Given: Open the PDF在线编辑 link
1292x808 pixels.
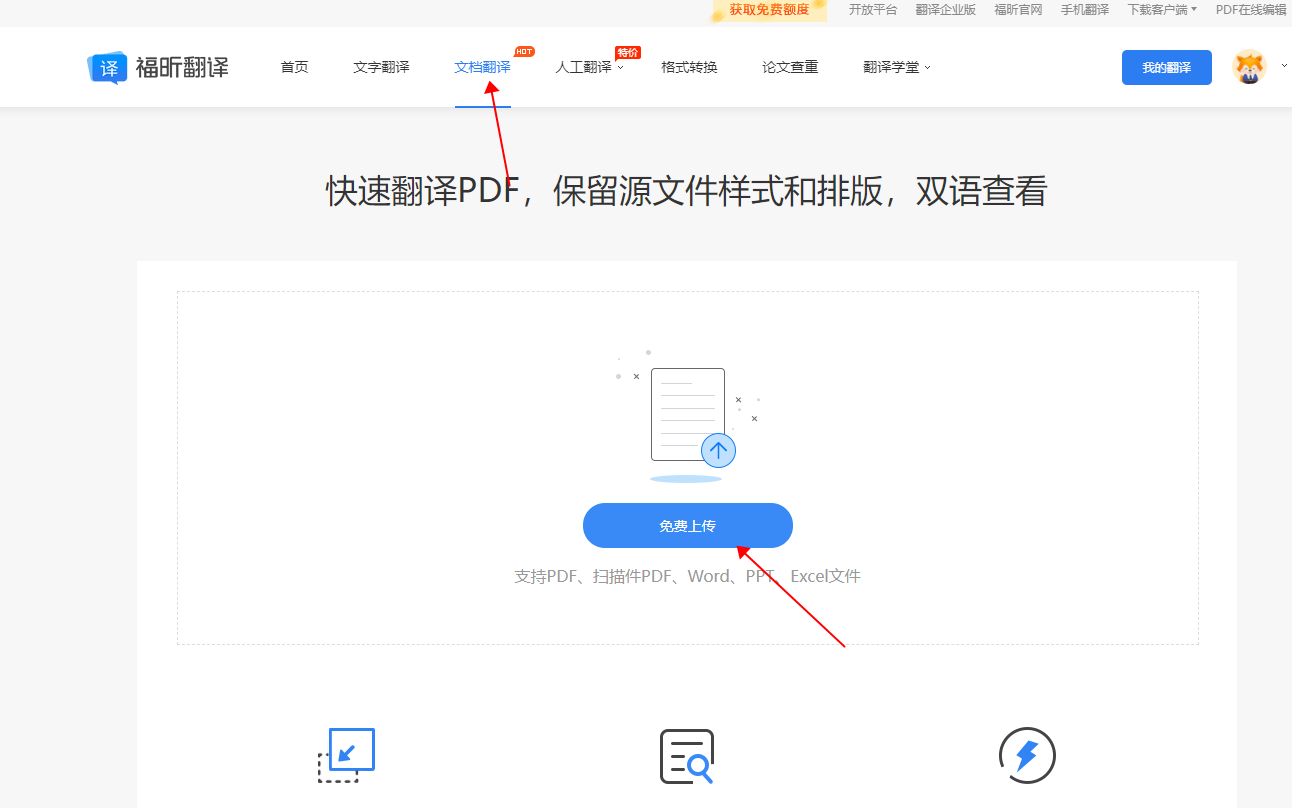Looking at the screenshot, I should click(x=1251, y=10).
